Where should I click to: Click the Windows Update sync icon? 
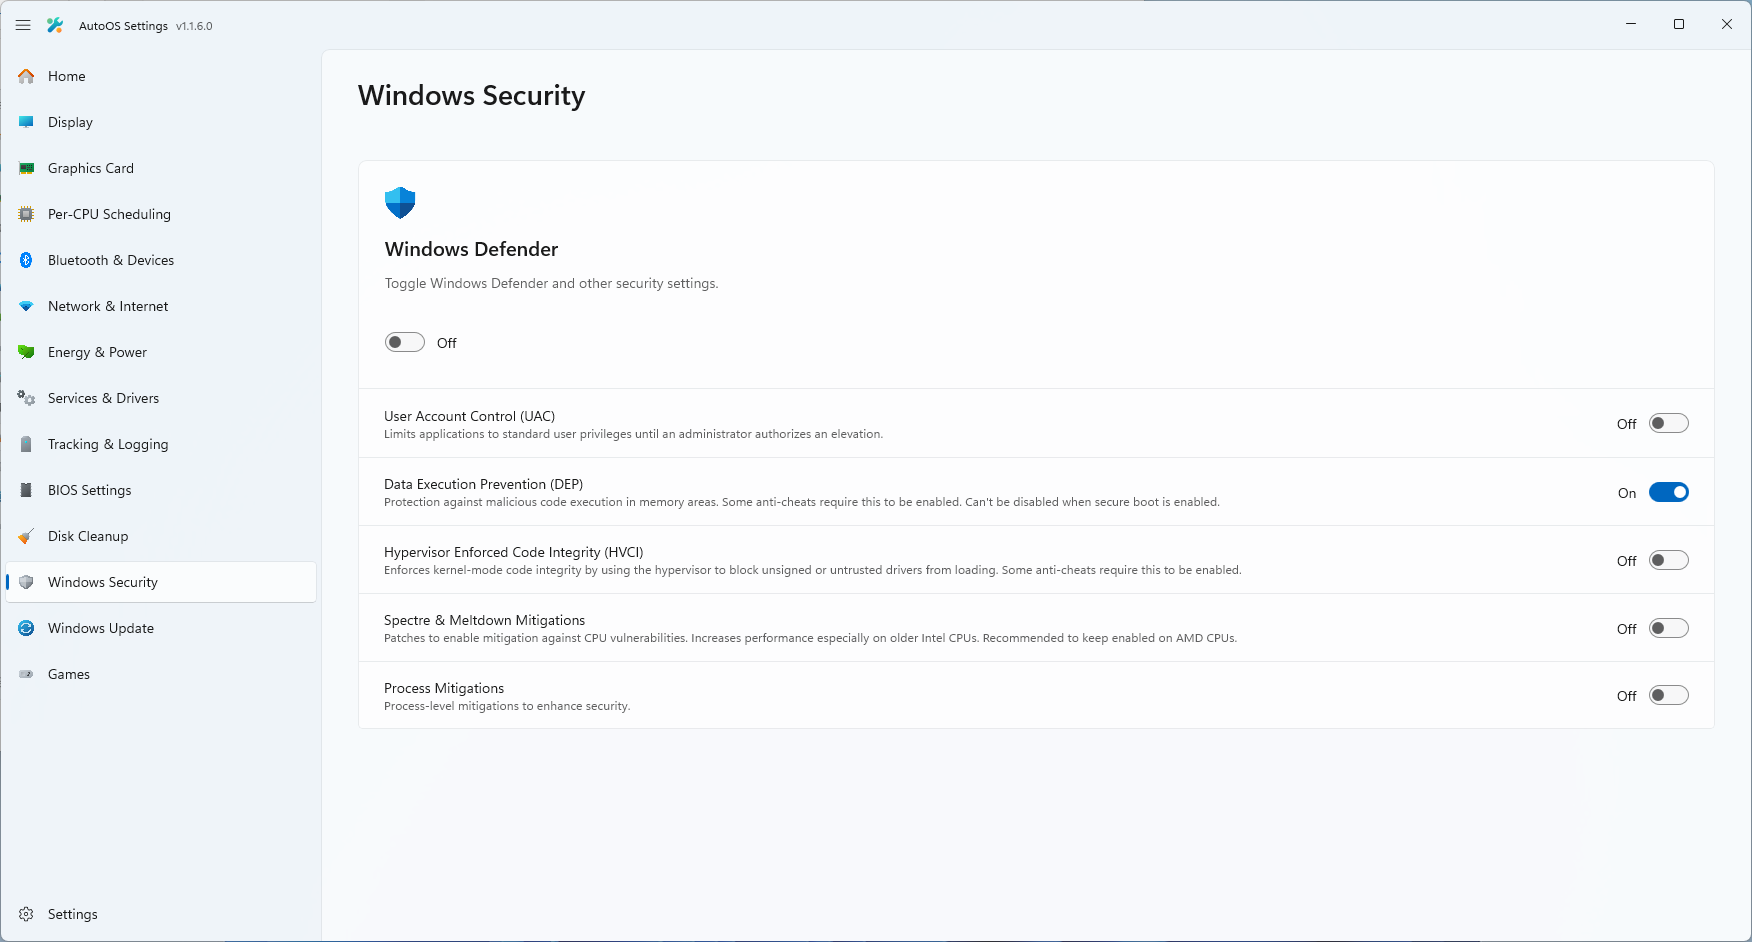point(27,628)
